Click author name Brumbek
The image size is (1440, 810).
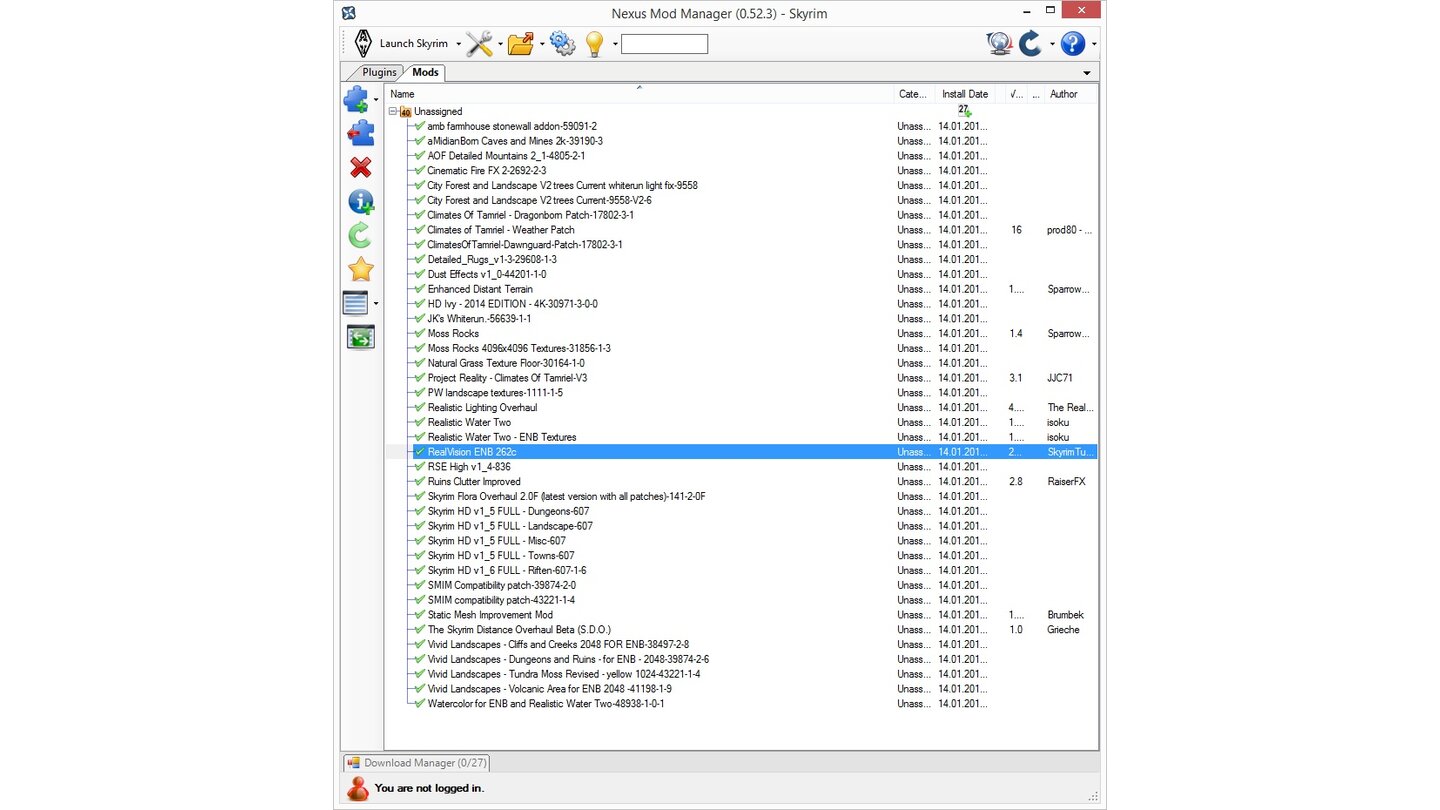pyautogui.click(x=1065, y=615)
